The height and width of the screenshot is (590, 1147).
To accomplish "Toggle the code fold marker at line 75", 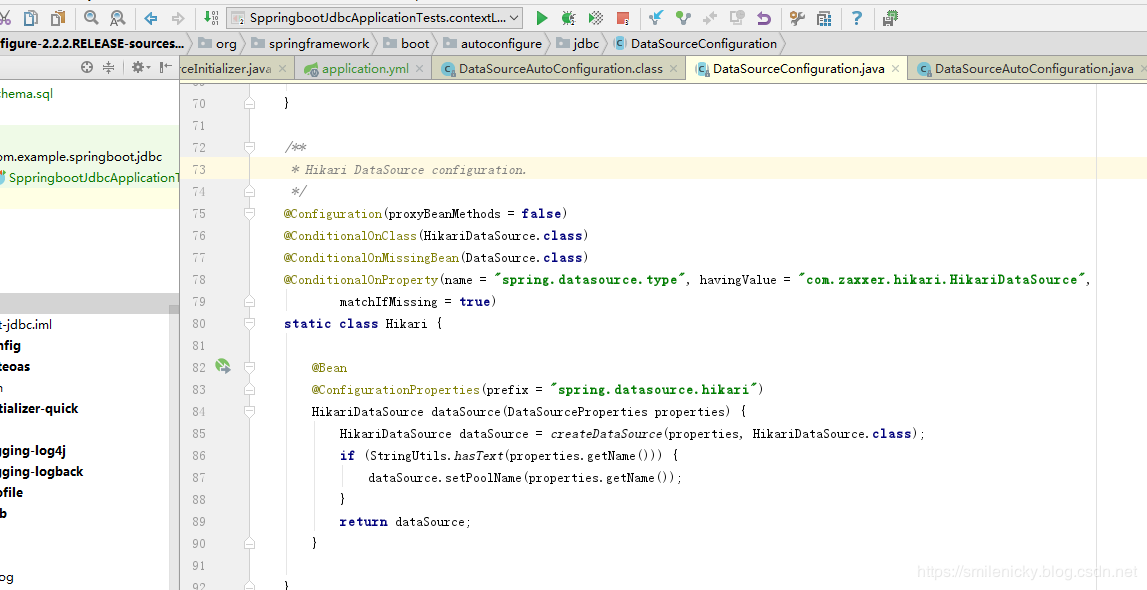I will click(249, 213).
